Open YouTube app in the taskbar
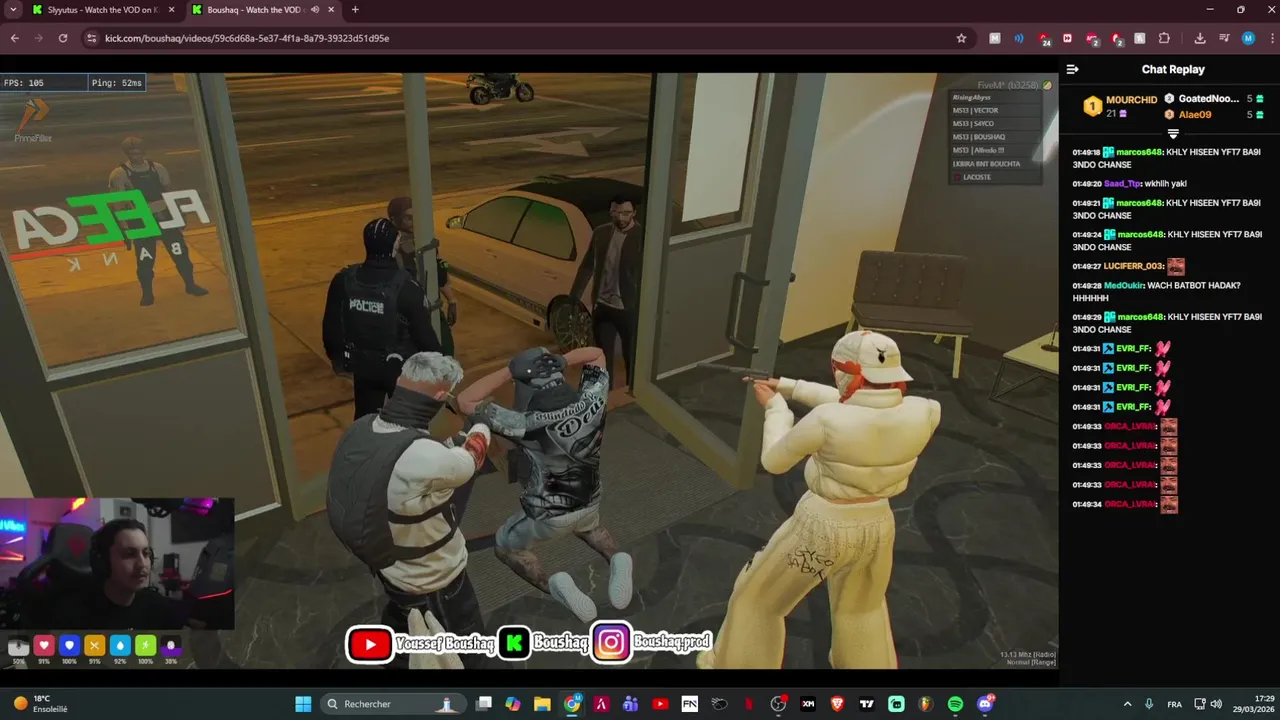1280x720 pixels. point(660,704)
